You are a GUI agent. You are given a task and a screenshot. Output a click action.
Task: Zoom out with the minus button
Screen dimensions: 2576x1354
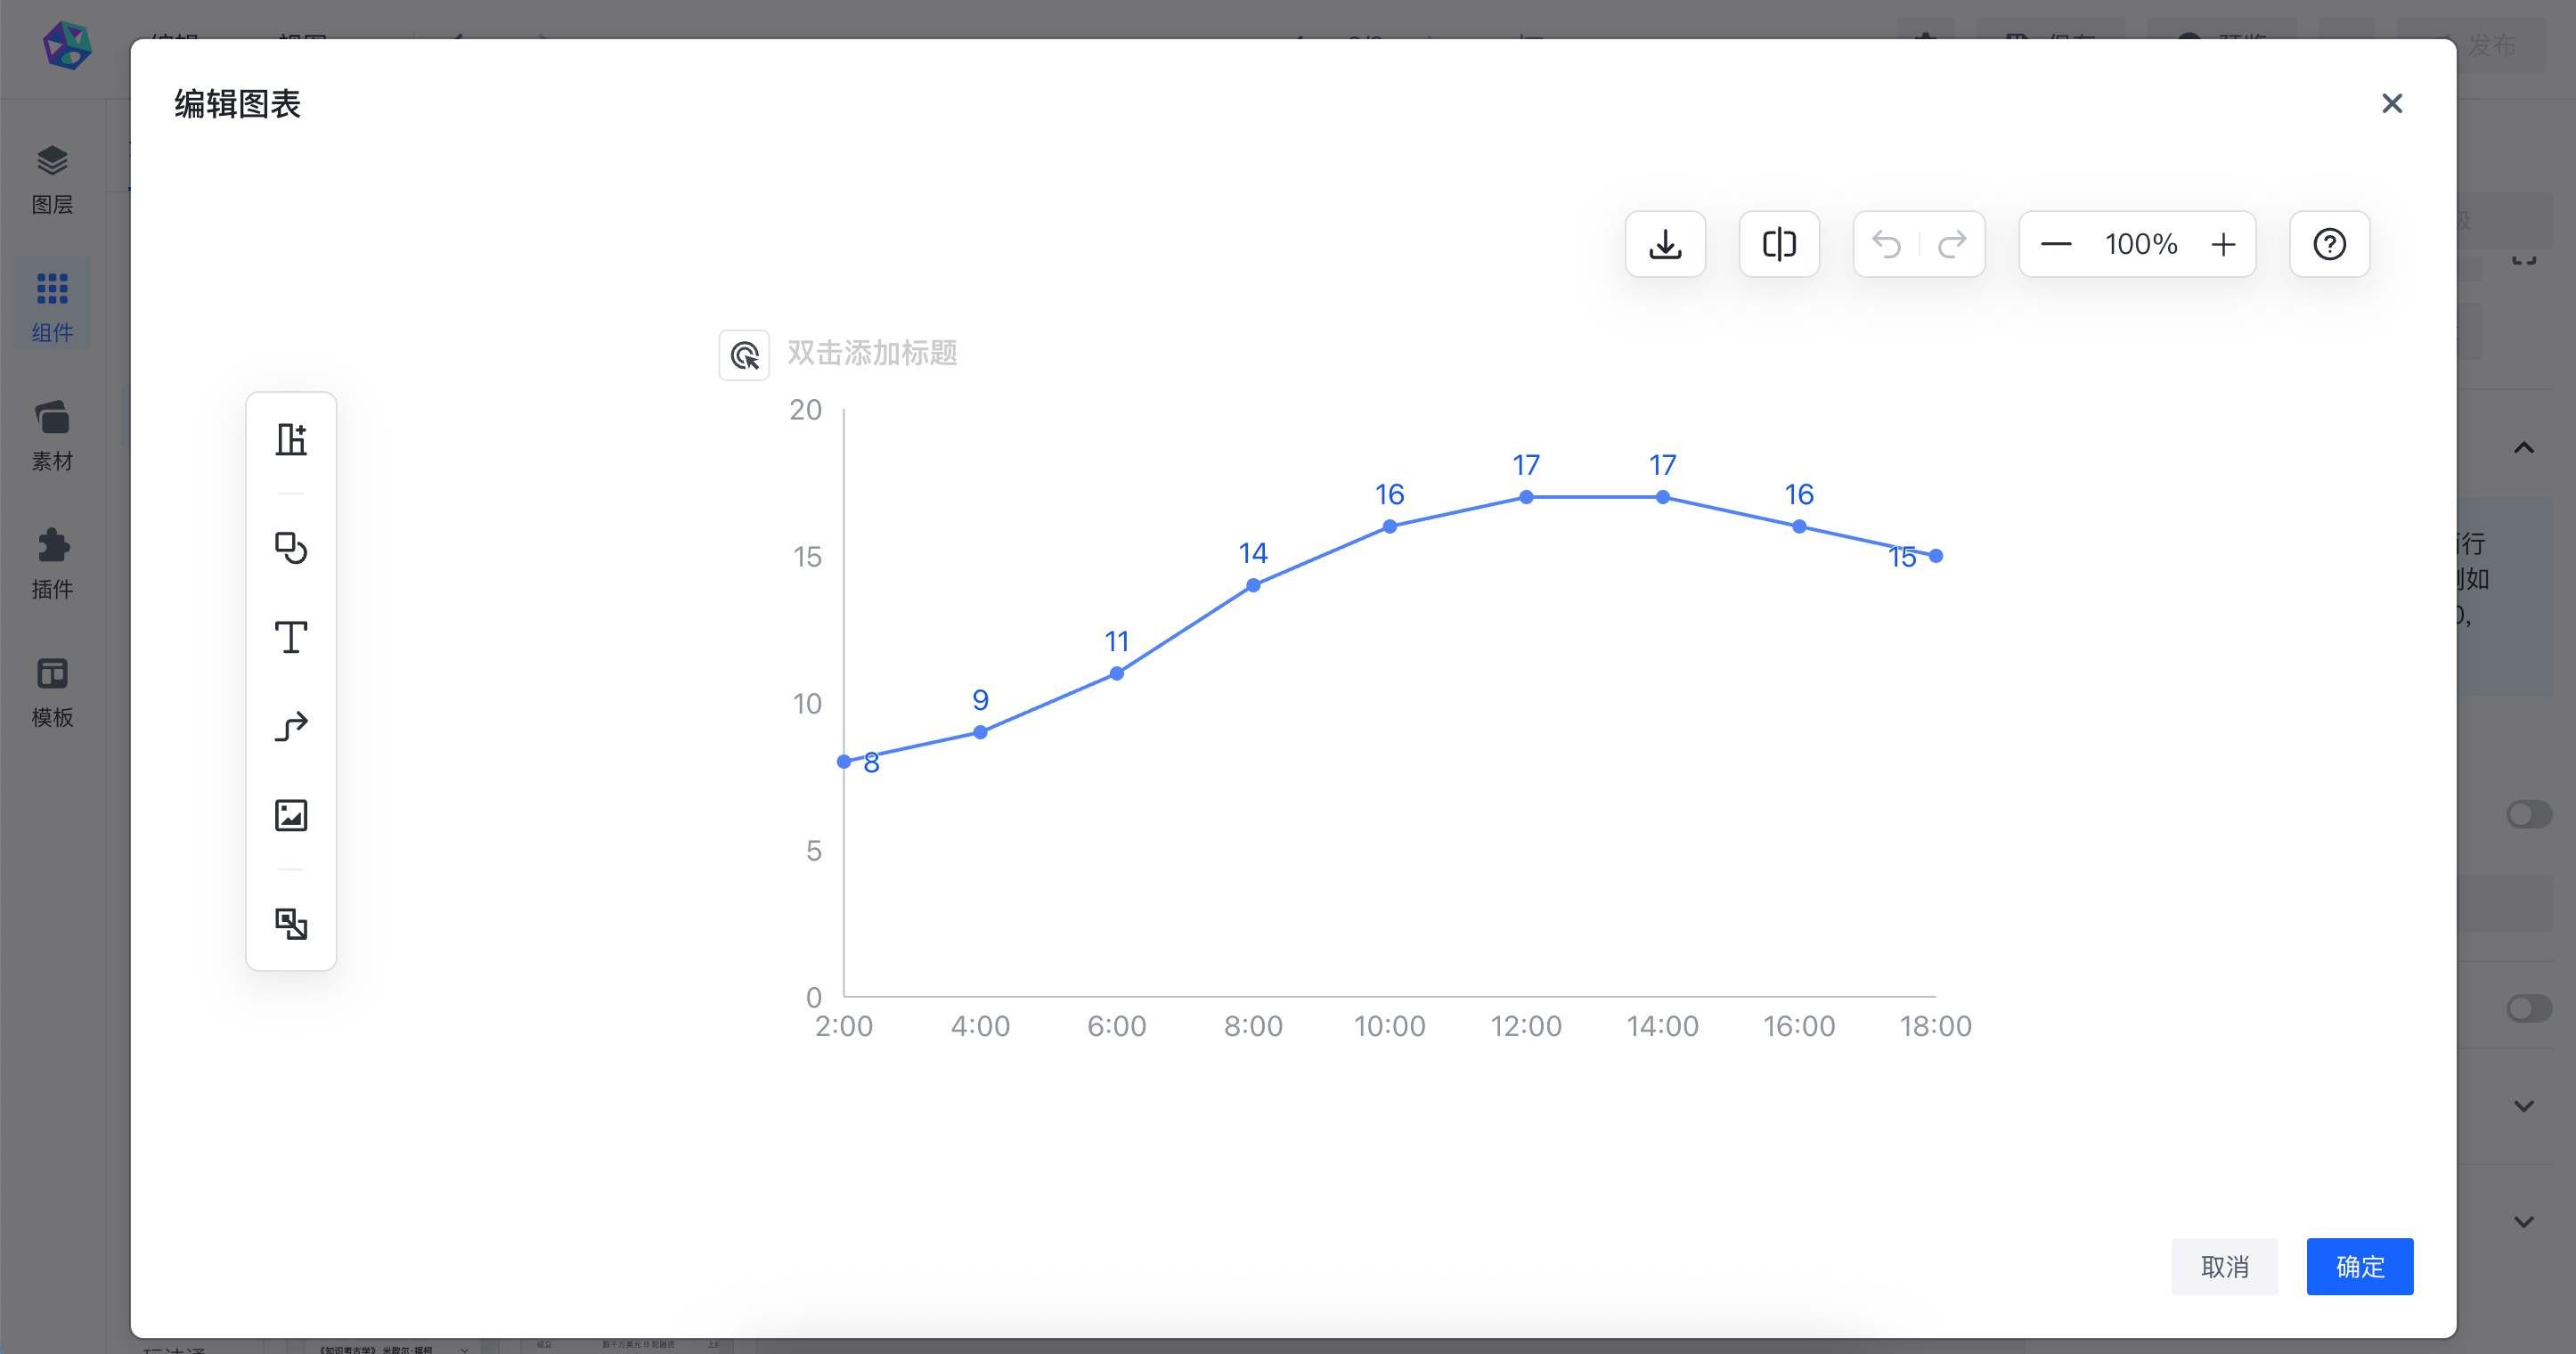(2056, 244)
